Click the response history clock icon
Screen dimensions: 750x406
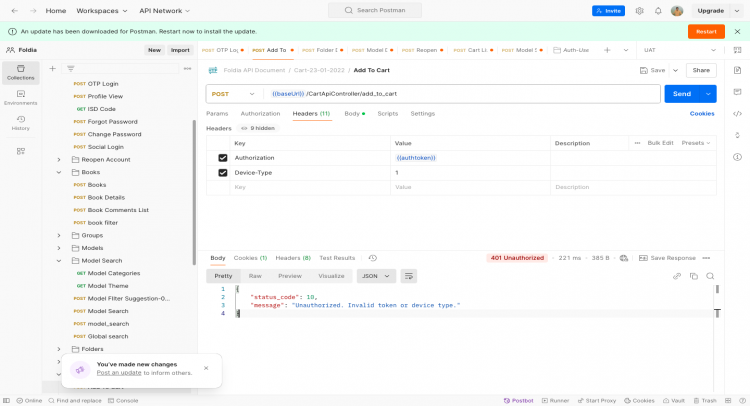coord(373,258)
